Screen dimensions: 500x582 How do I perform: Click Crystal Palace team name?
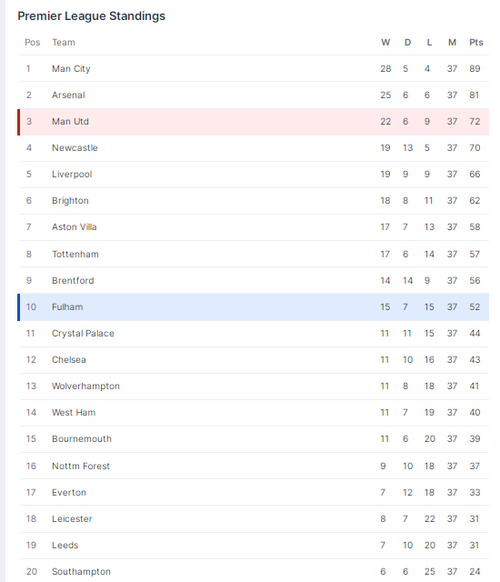pos(83,333)
